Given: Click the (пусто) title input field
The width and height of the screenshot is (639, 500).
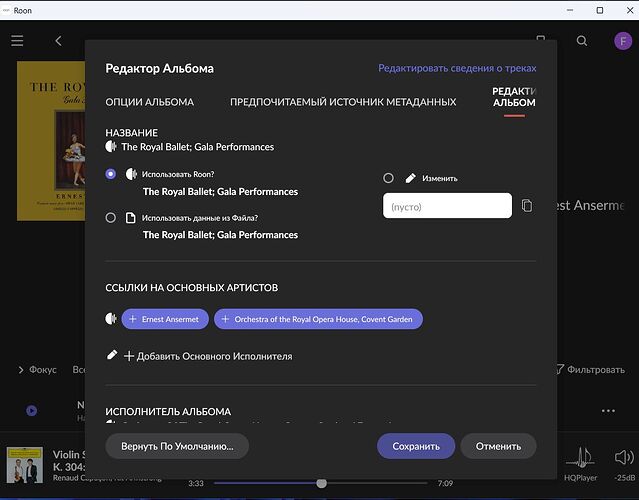Looking at the screenshot, I should (x=447, y=206).
